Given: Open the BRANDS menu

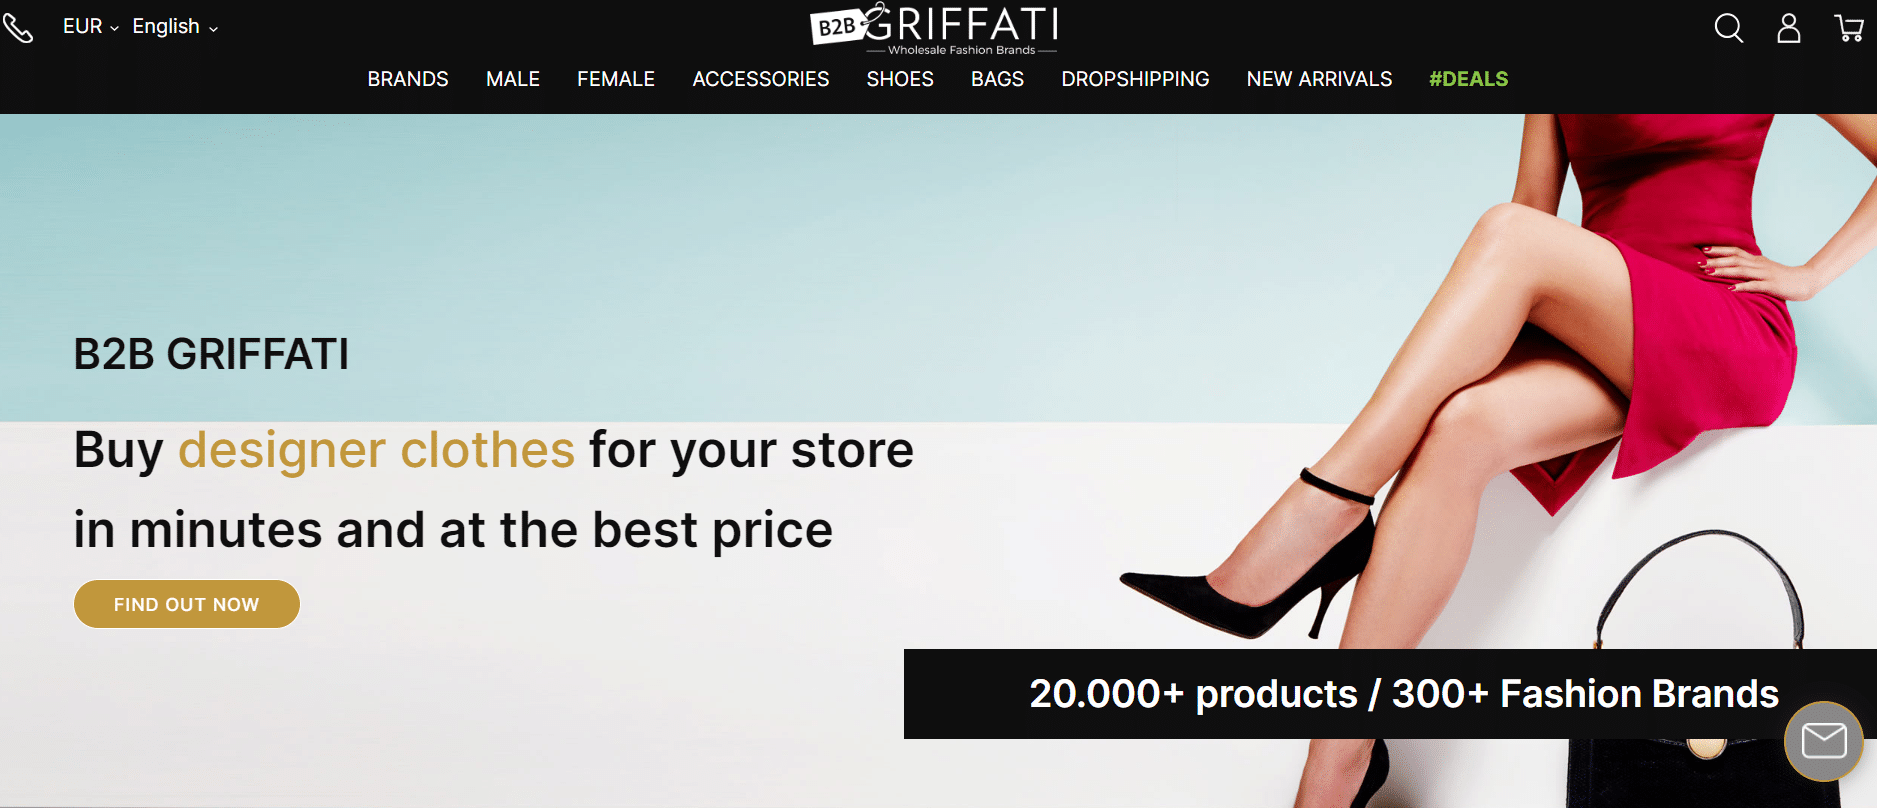Looking at the screenshot, I should (408, 79).
